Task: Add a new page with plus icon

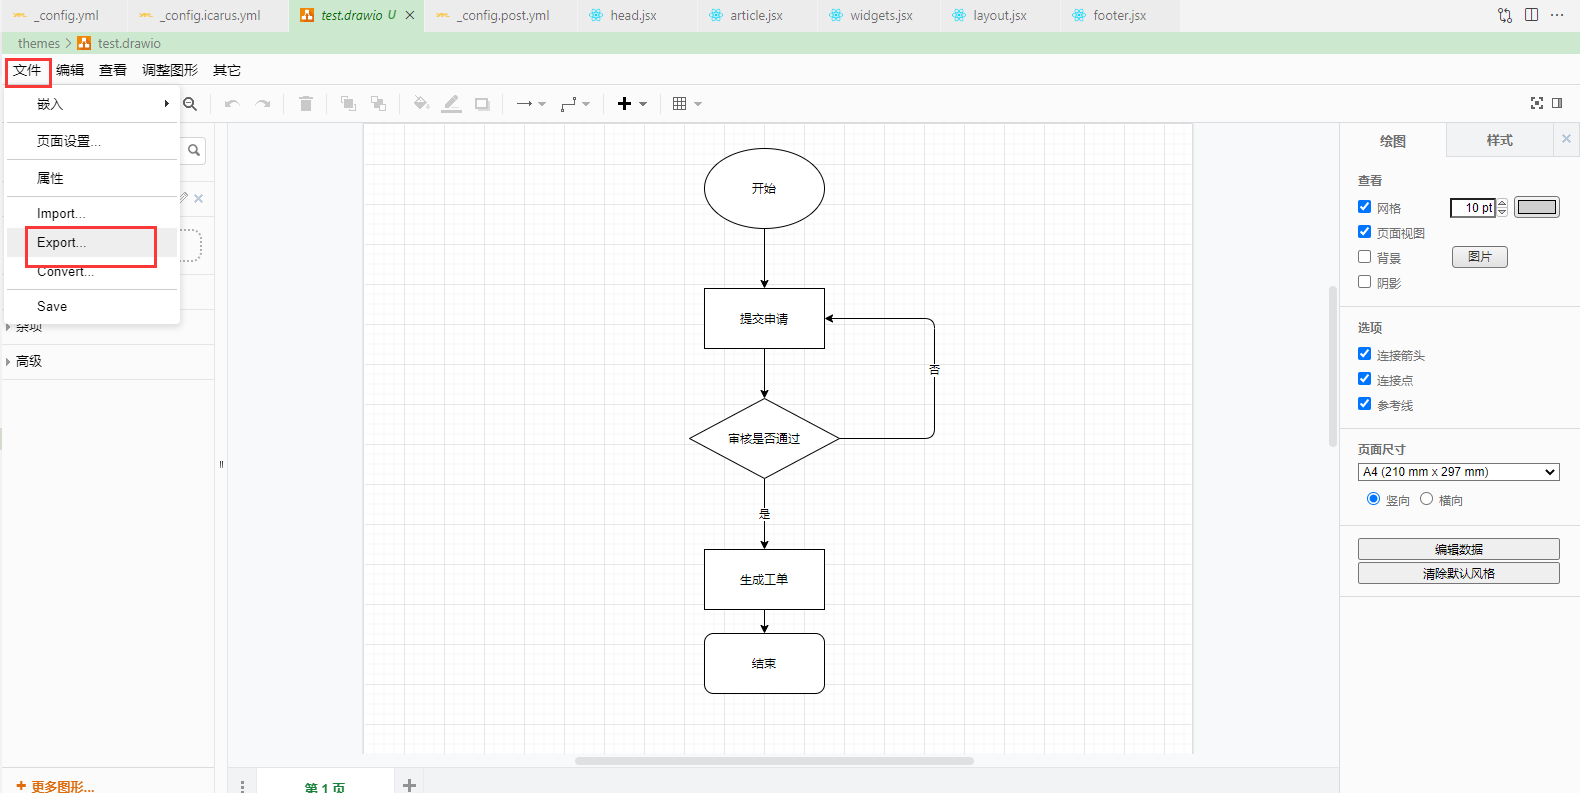Action: 409,785
